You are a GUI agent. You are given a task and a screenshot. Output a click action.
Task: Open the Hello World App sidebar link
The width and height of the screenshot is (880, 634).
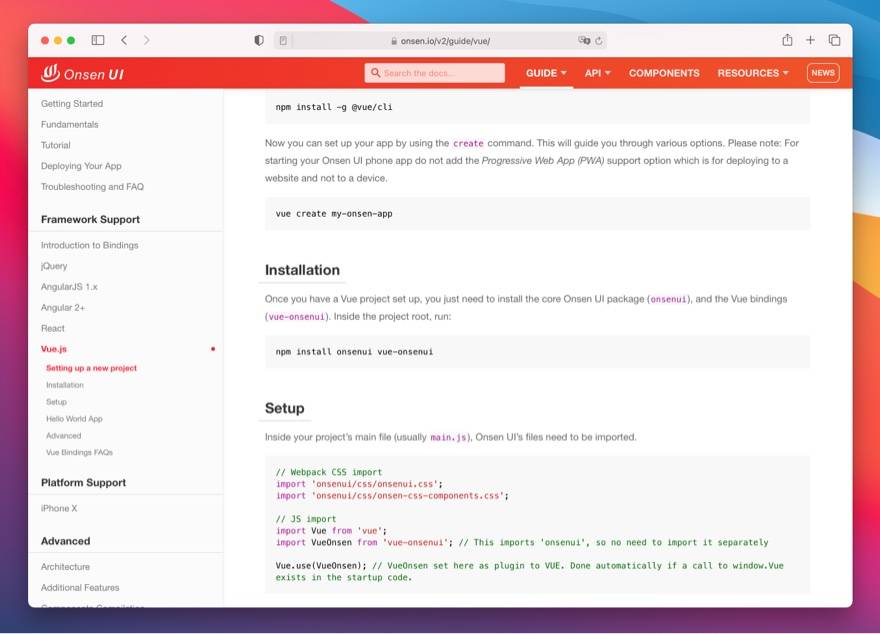pyautogui.click(x=73, y=418)
